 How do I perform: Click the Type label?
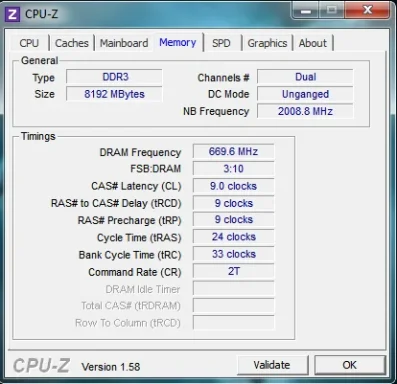43,78
